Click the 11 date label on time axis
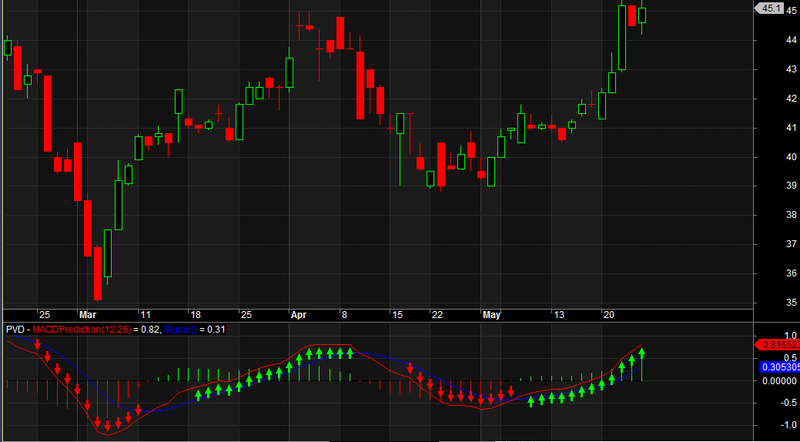This screenshot has width=800, height=442. (x=145, y=315)
